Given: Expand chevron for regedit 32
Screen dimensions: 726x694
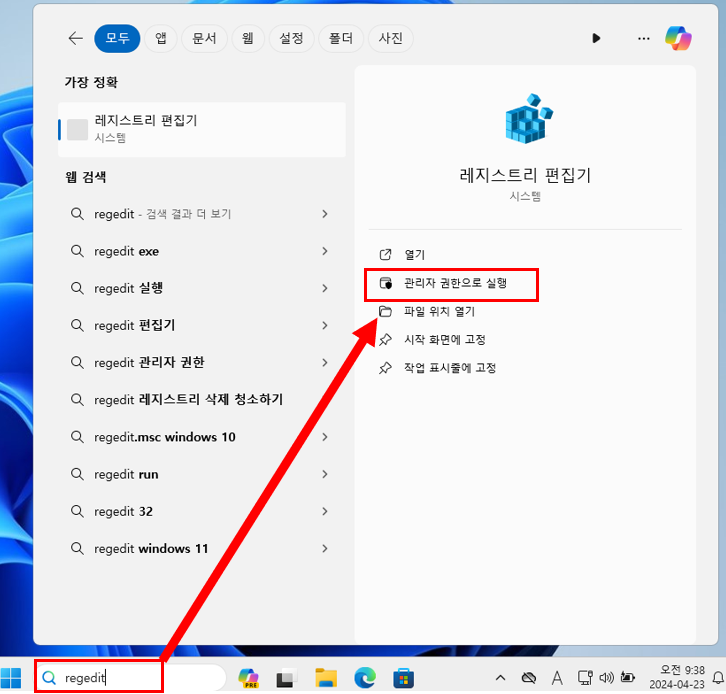Looking at the screenshot, I should coord(325,511).
